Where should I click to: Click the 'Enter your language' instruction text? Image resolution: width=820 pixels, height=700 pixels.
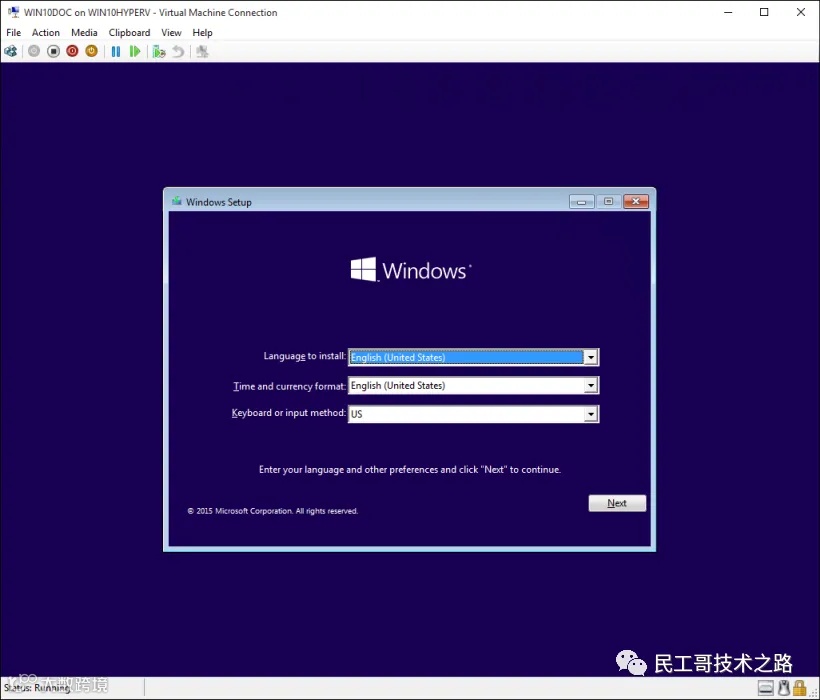pyautogui.click(x=410, y=469)
